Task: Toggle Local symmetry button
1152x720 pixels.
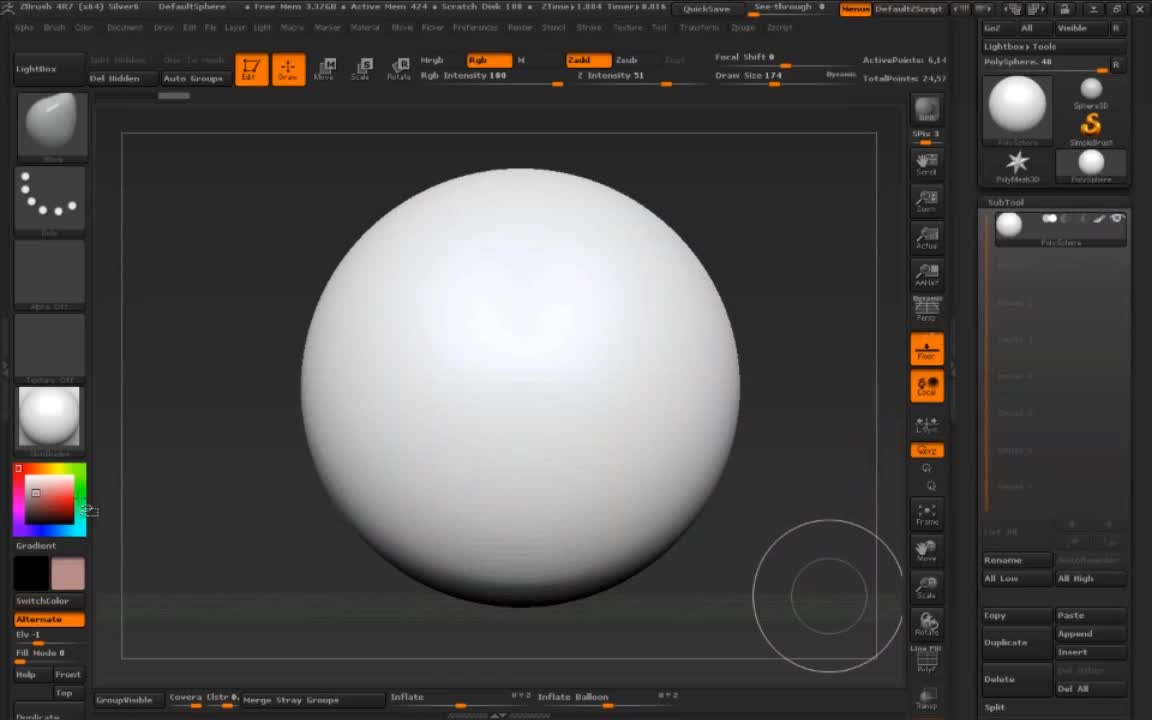Action: click(927, 386)
